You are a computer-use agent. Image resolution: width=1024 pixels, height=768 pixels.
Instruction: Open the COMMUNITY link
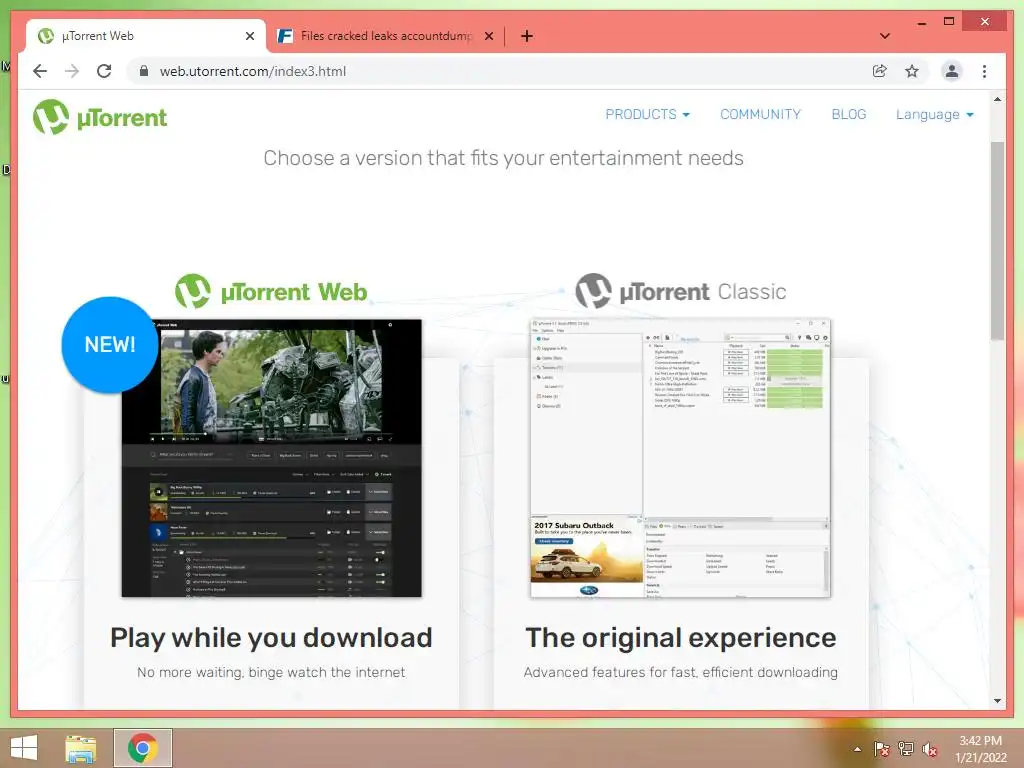tap(760, 114)
